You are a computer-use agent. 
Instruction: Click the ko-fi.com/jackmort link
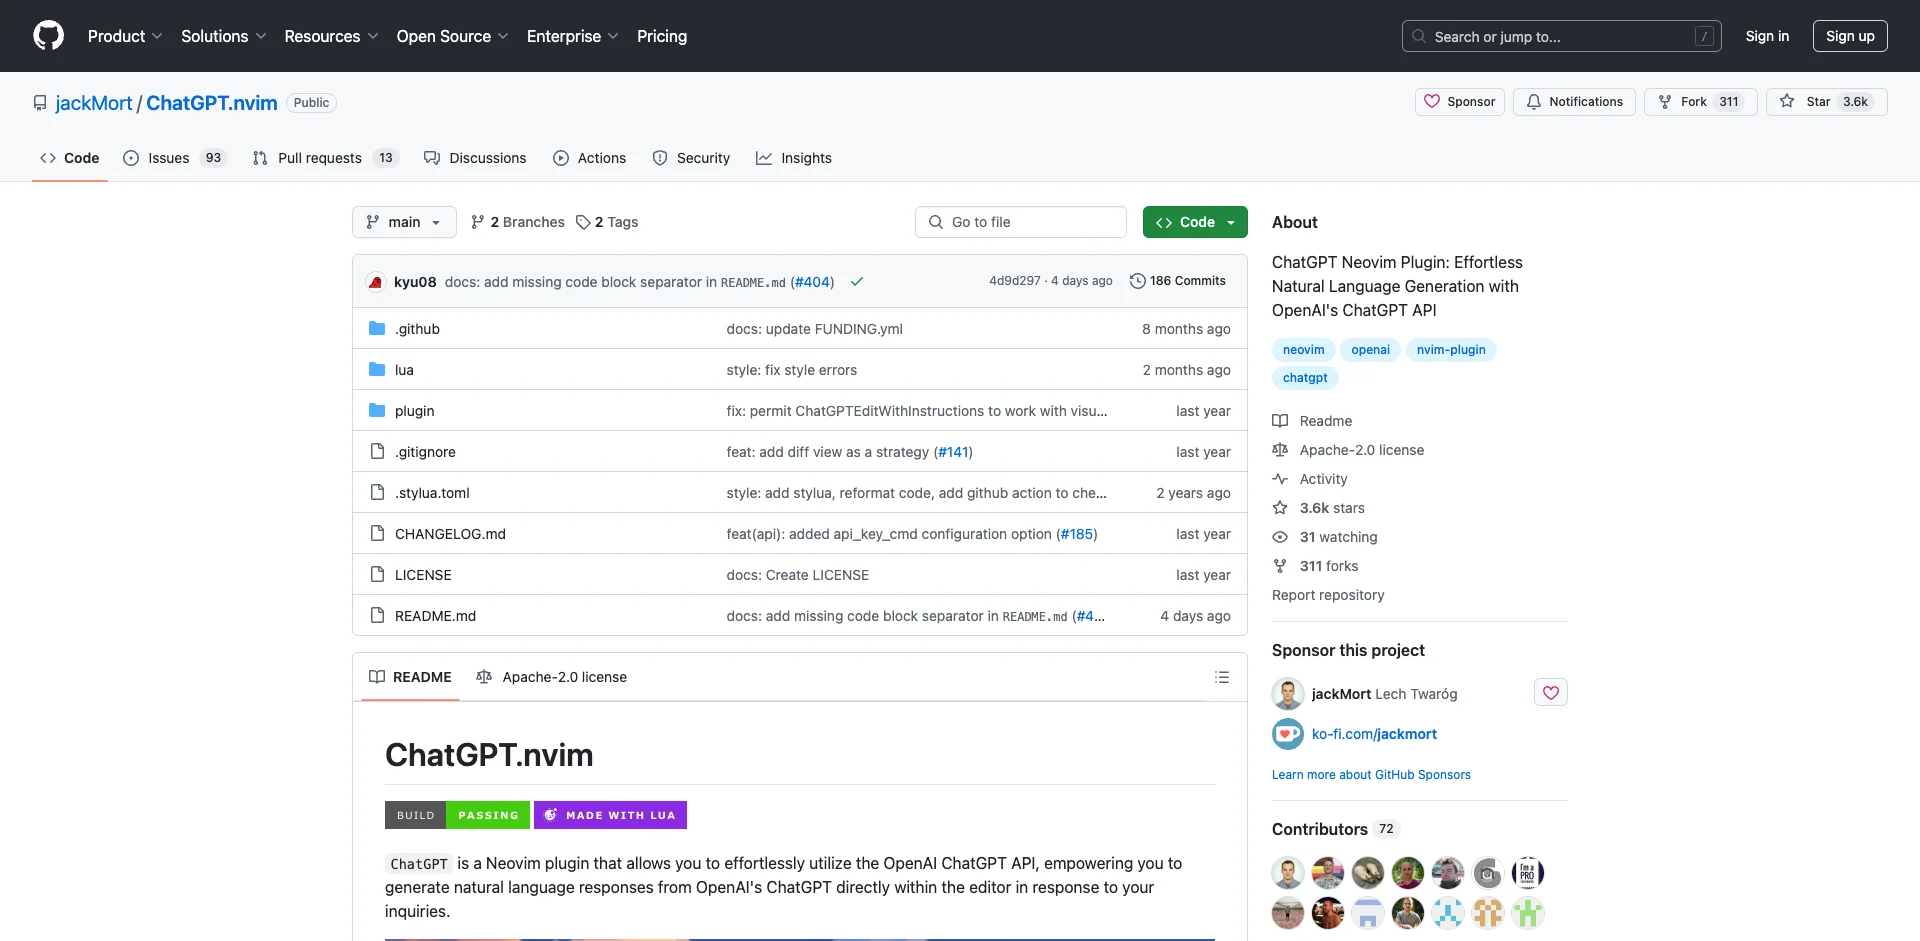(1374, 734)
